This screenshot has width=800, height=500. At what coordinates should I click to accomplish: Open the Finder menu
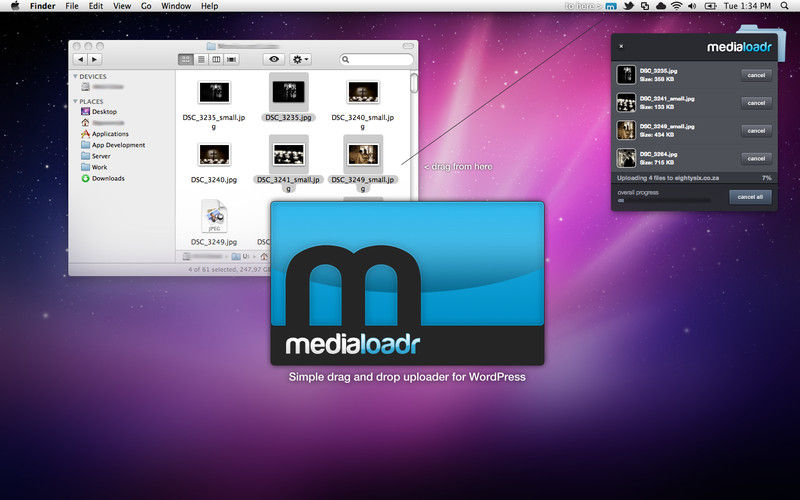42,6
